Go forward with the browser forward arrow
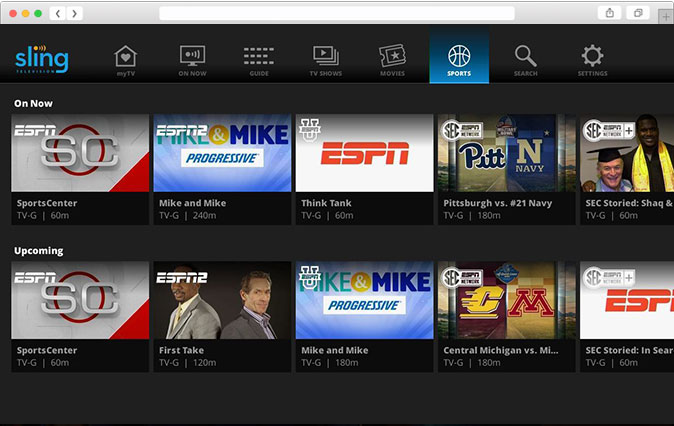Viewport: 674px width, 426px height. coord(74,14)
